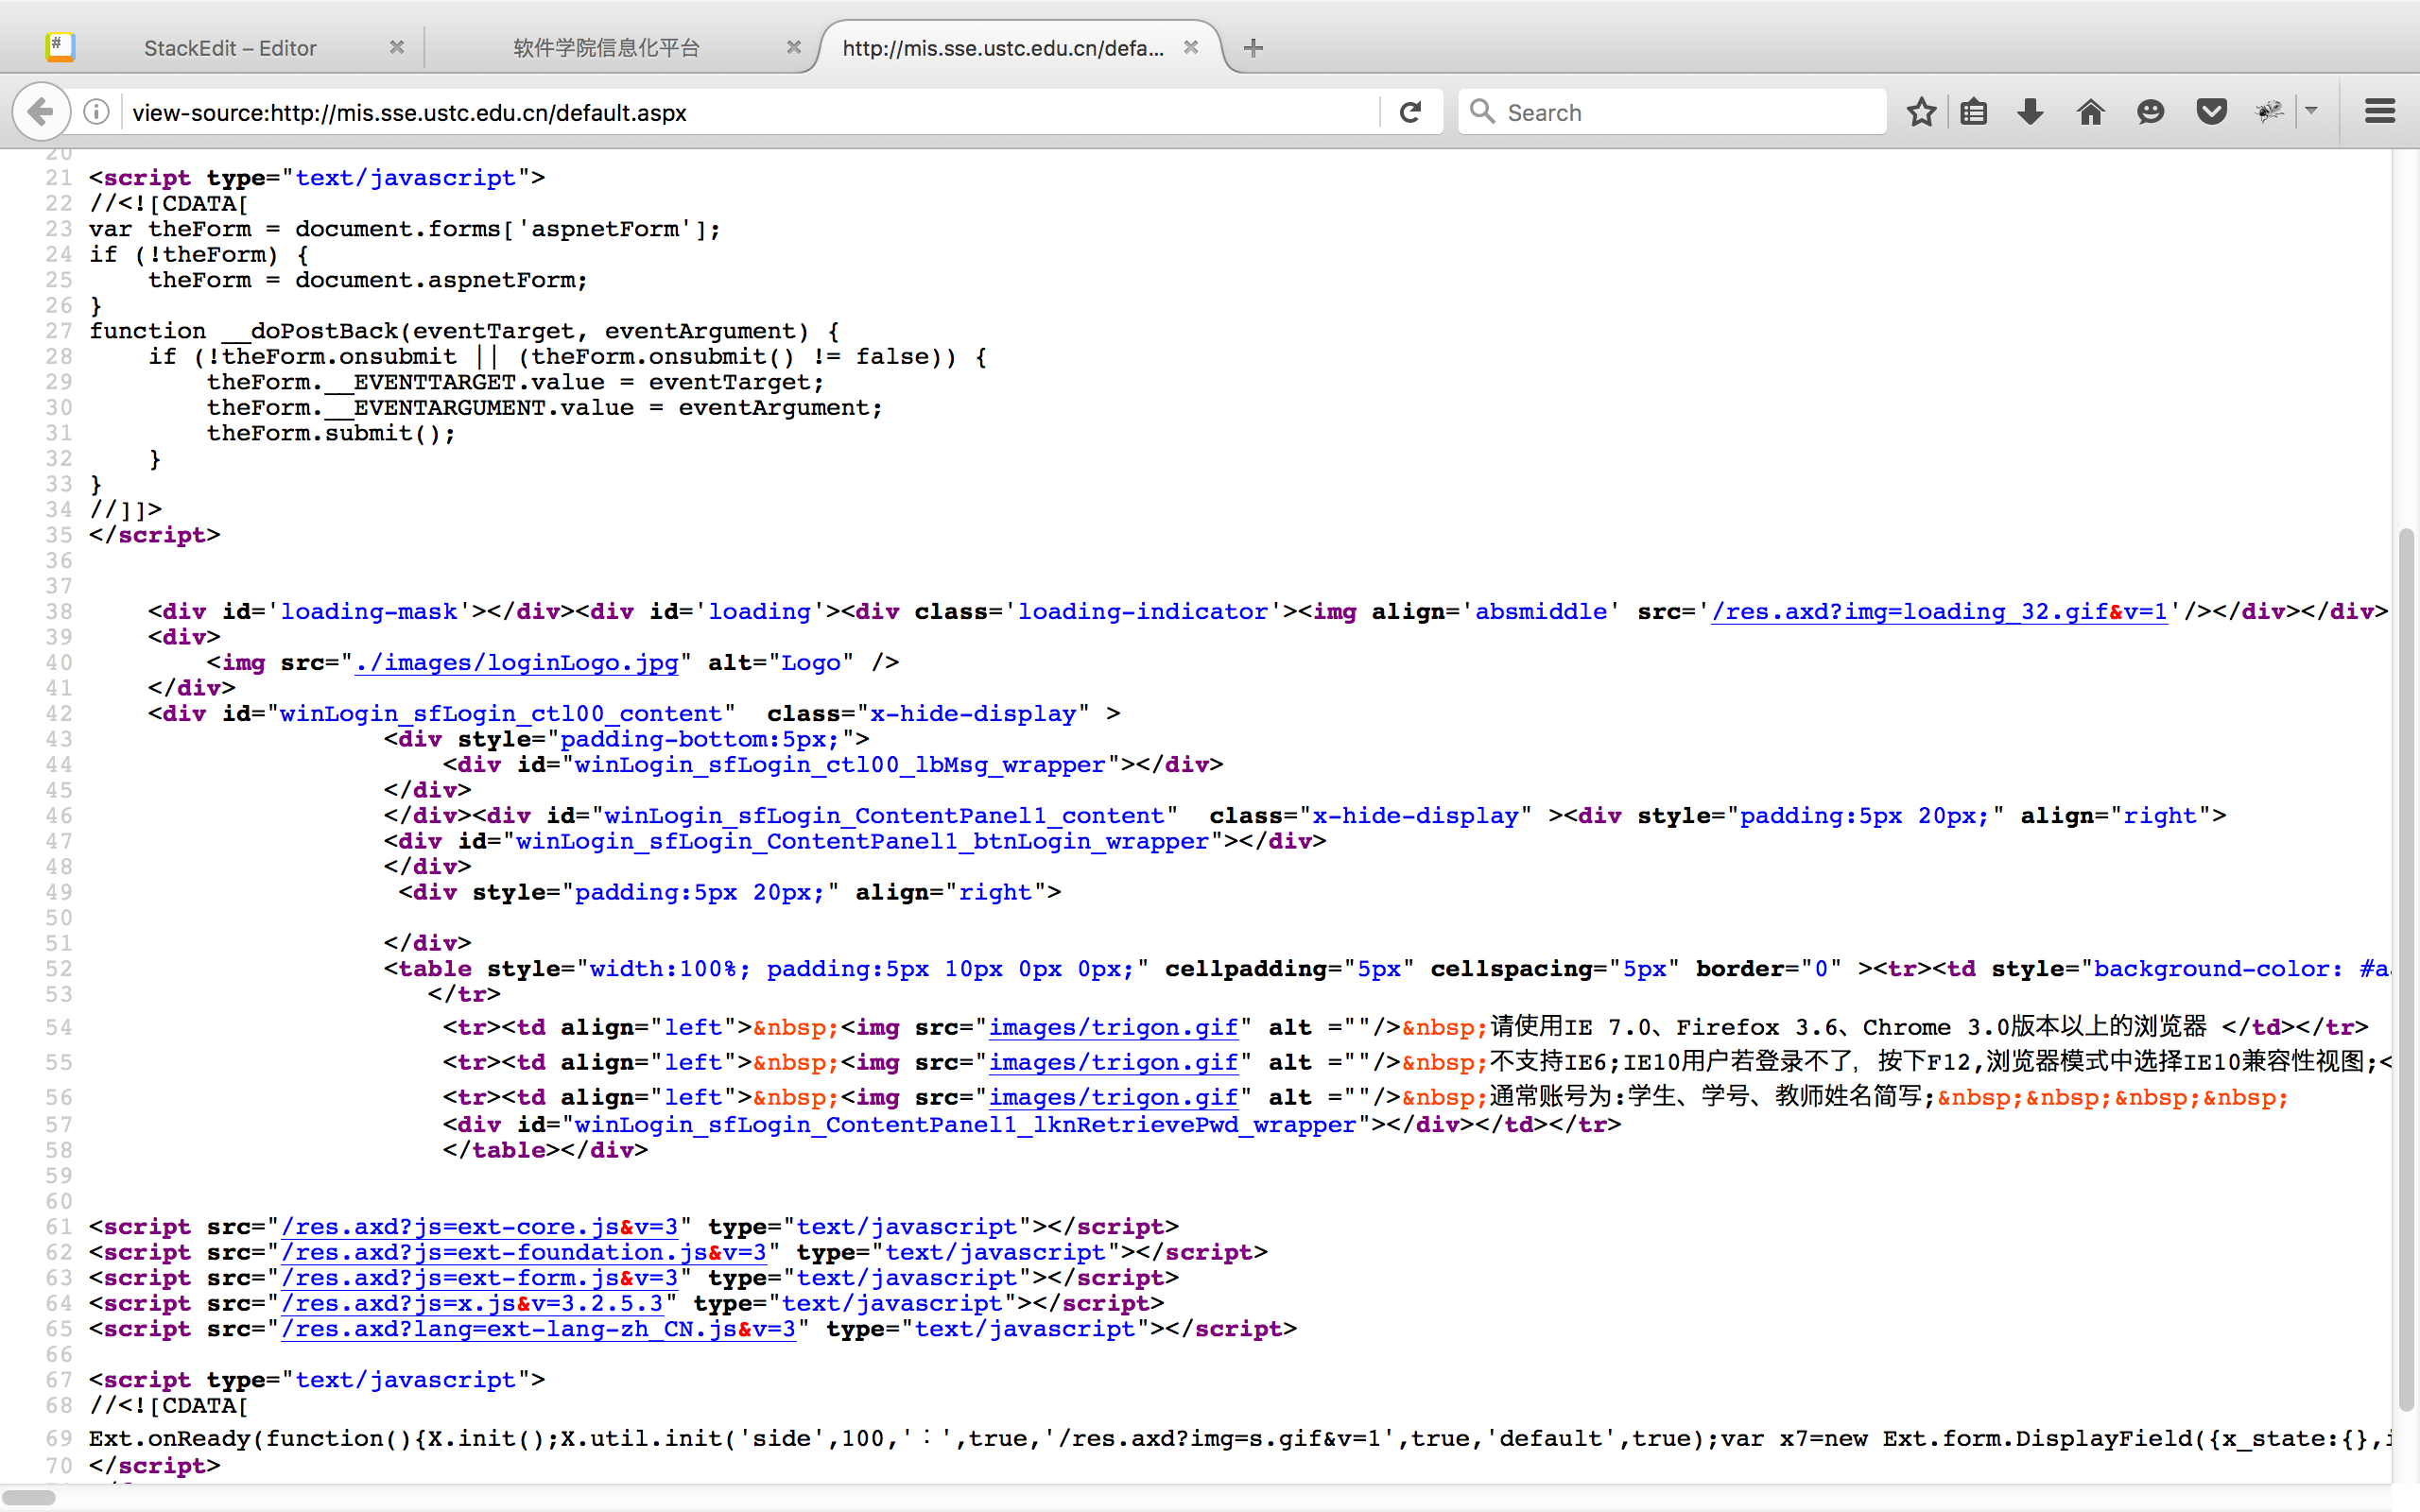Click the spider extension icon
This screenshot has height=1512, width=2420.
tap(2269, 112)
